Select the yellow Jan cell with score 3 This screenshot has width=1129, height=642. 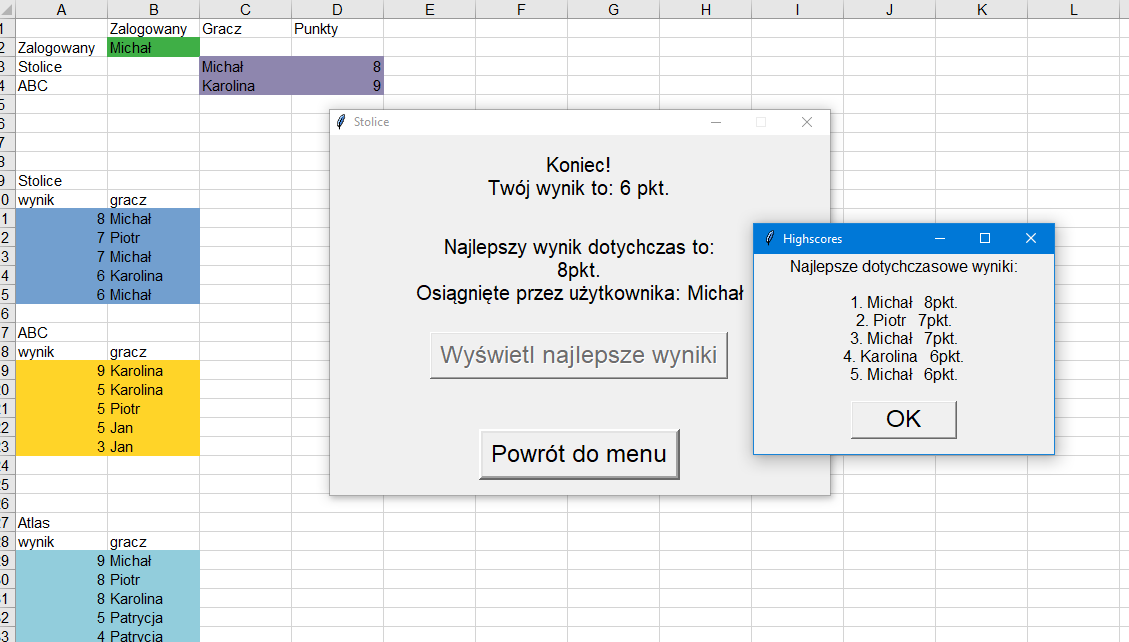[153, 447]
